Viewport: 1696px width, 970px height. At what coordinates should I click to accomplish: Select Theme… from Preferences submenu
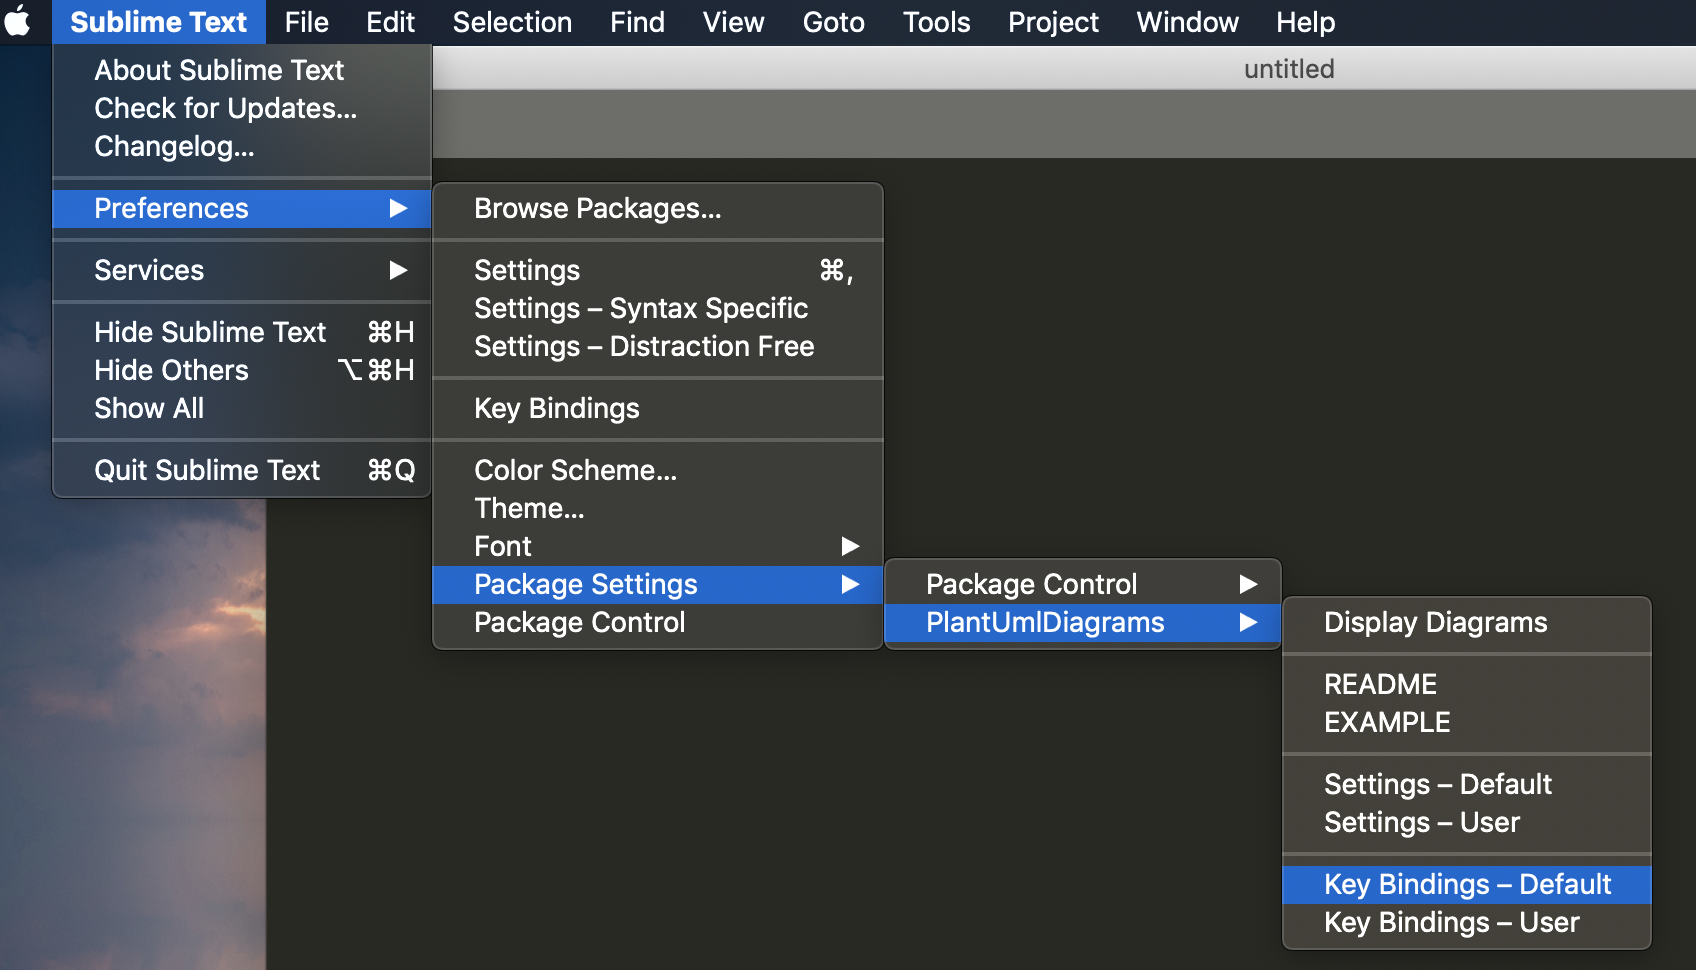(x=529, y=509)
